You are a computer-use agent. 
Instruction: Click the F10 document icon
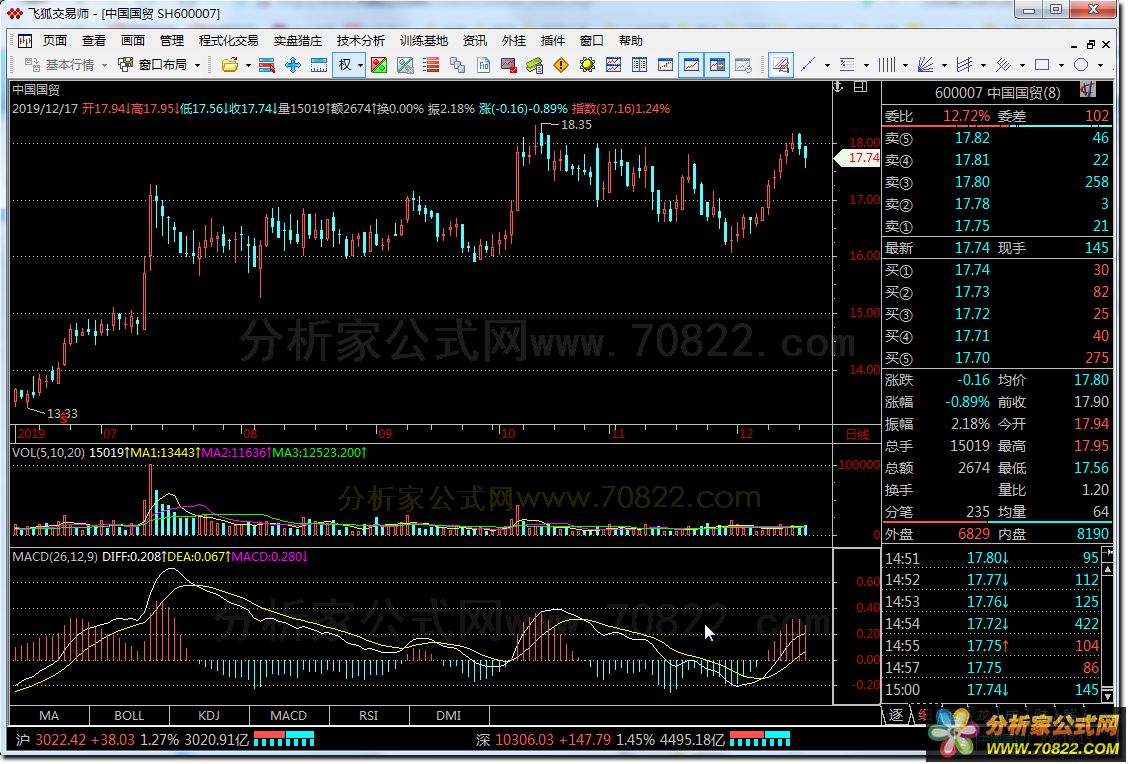(x=483, y=65)
